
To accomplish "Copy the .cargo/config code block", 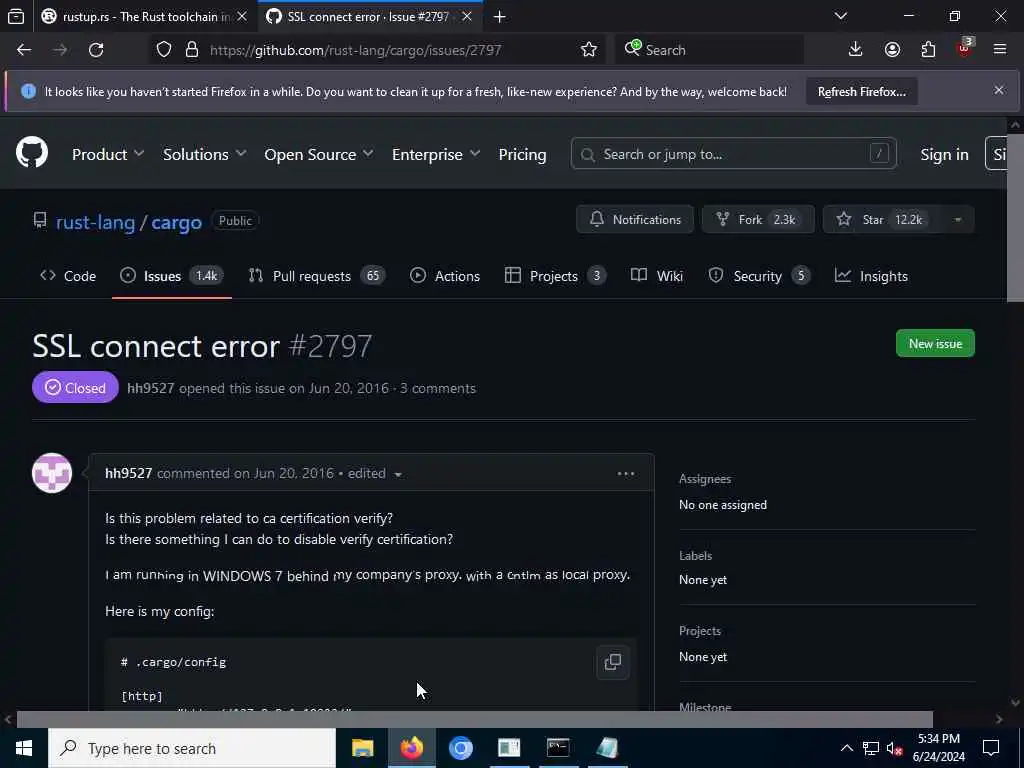I will click(613, 662).
